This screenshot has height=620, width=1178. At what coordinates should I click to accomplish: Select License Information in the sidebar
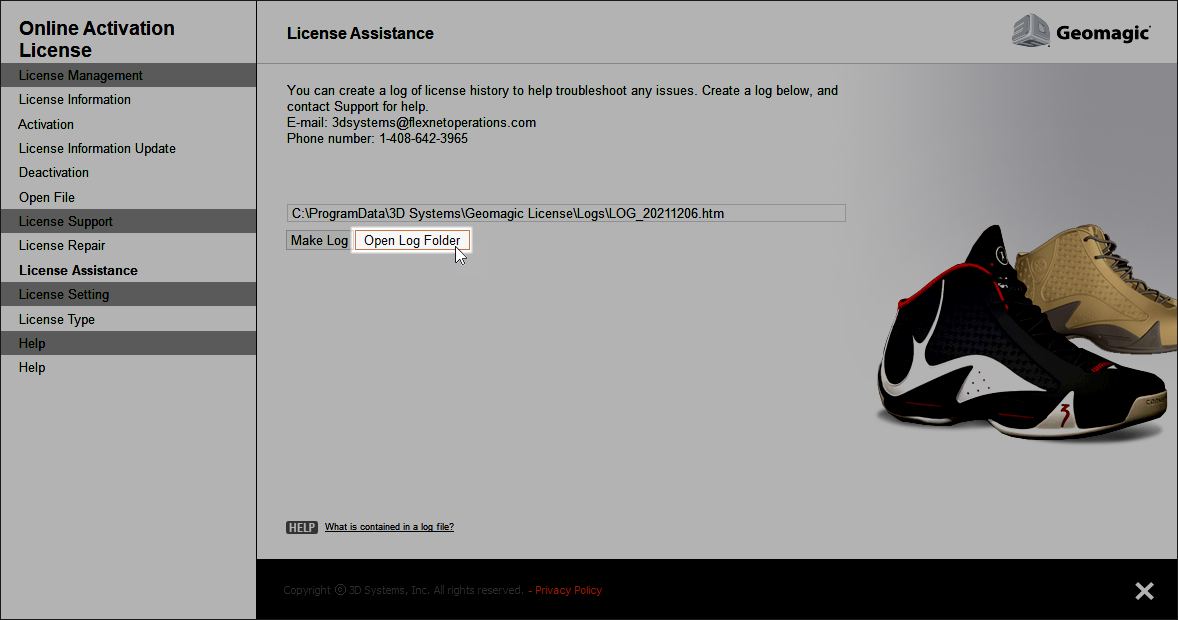[74, 99]
